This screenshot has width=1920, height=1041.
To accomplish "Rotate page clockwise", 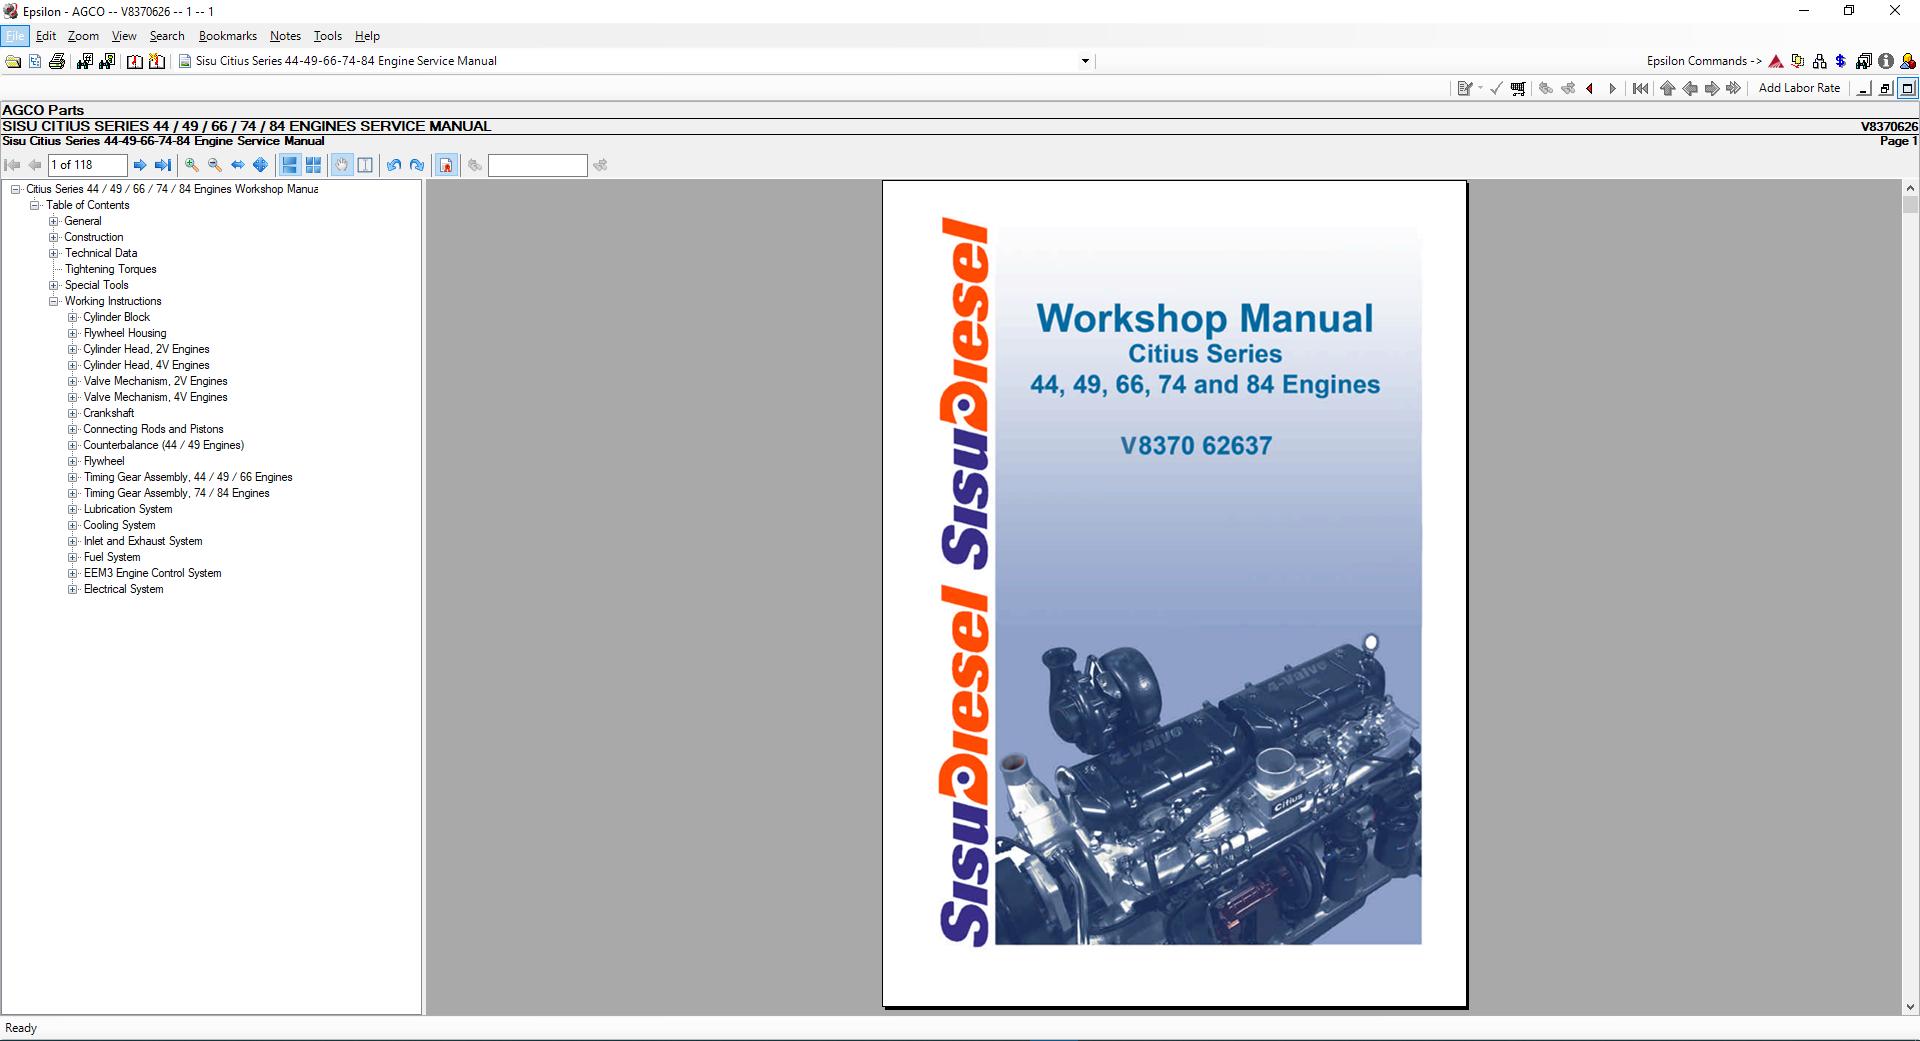I will (x=417, y=165).
